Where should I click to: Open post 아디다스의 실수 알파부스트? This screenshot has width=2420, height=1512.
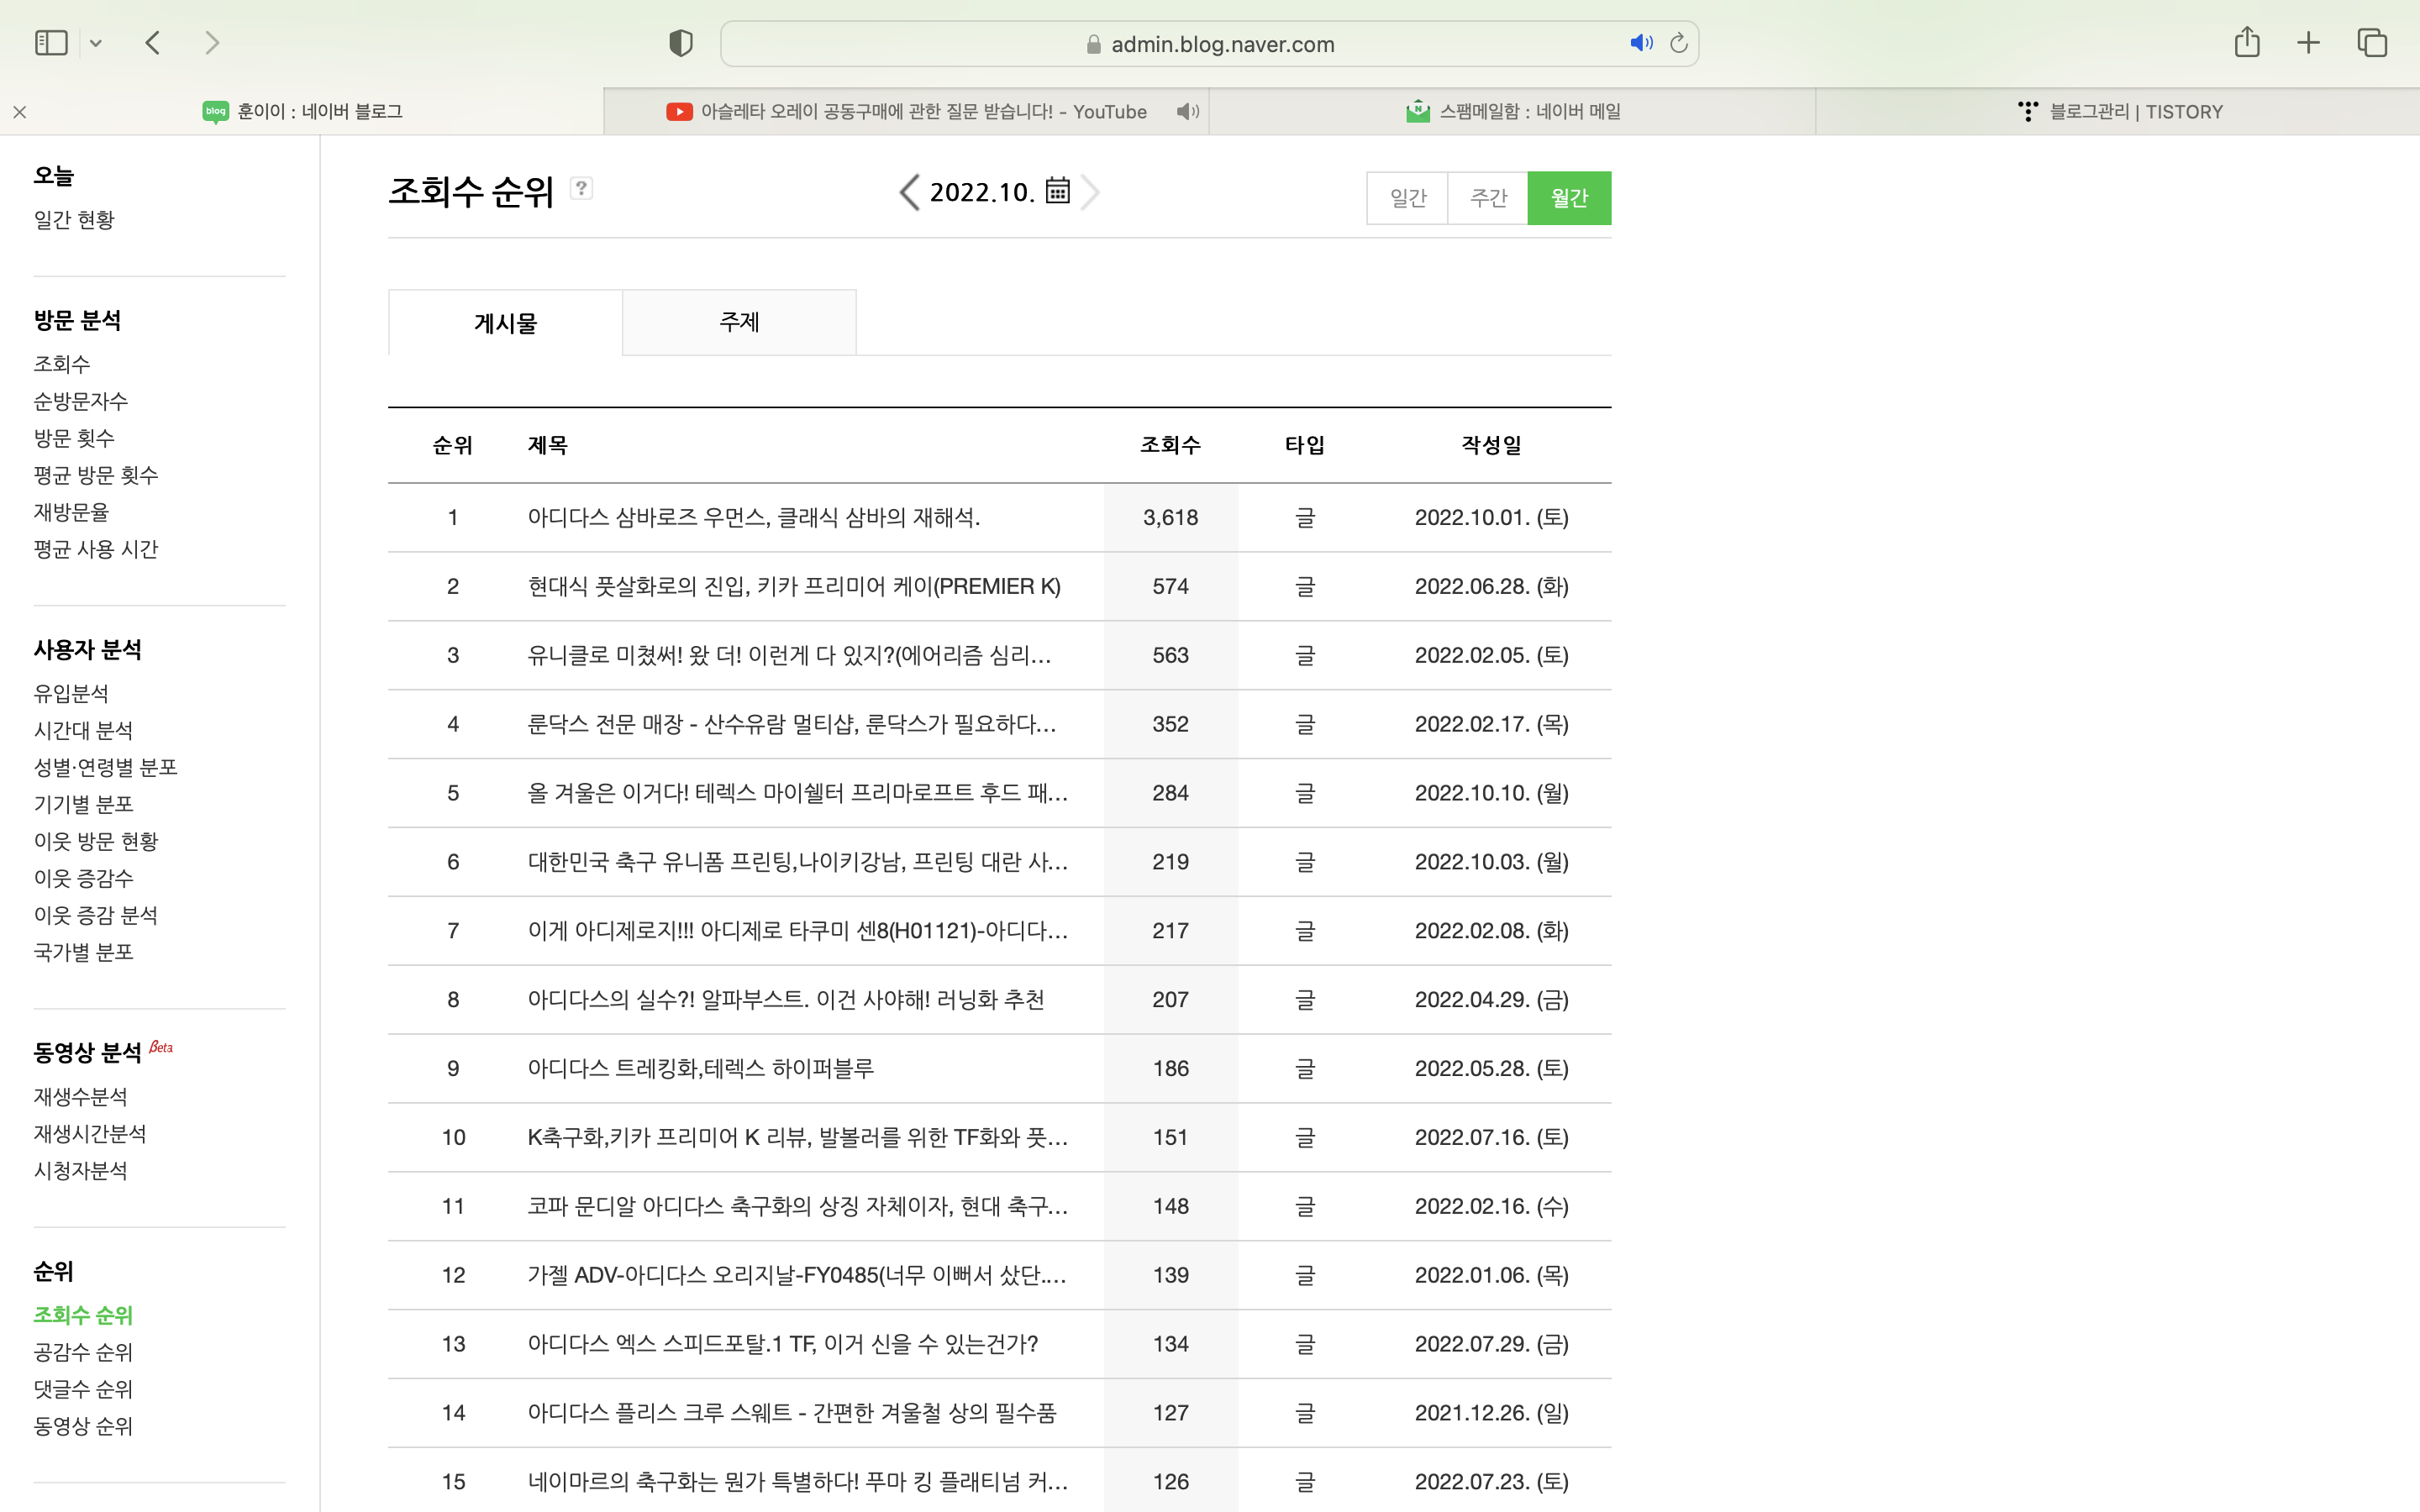(786, 1000)
